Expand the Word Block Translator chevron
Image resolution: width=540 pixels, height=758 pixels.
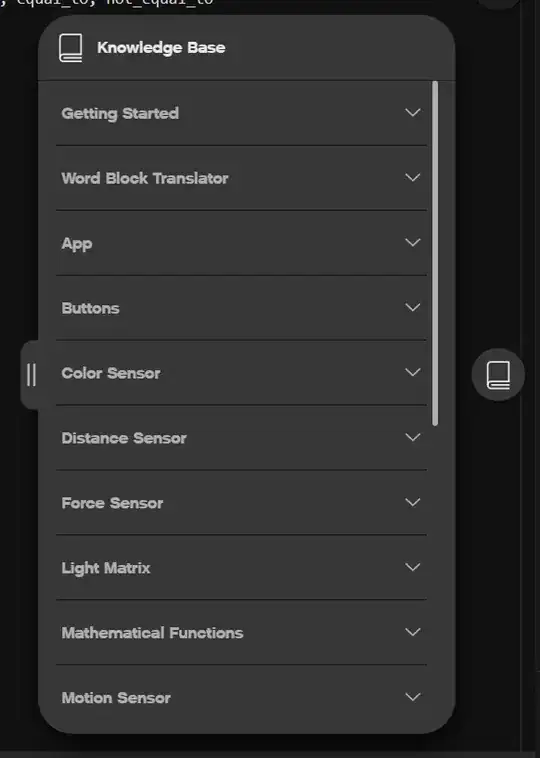pyautogui.click(x=412, y=177)
